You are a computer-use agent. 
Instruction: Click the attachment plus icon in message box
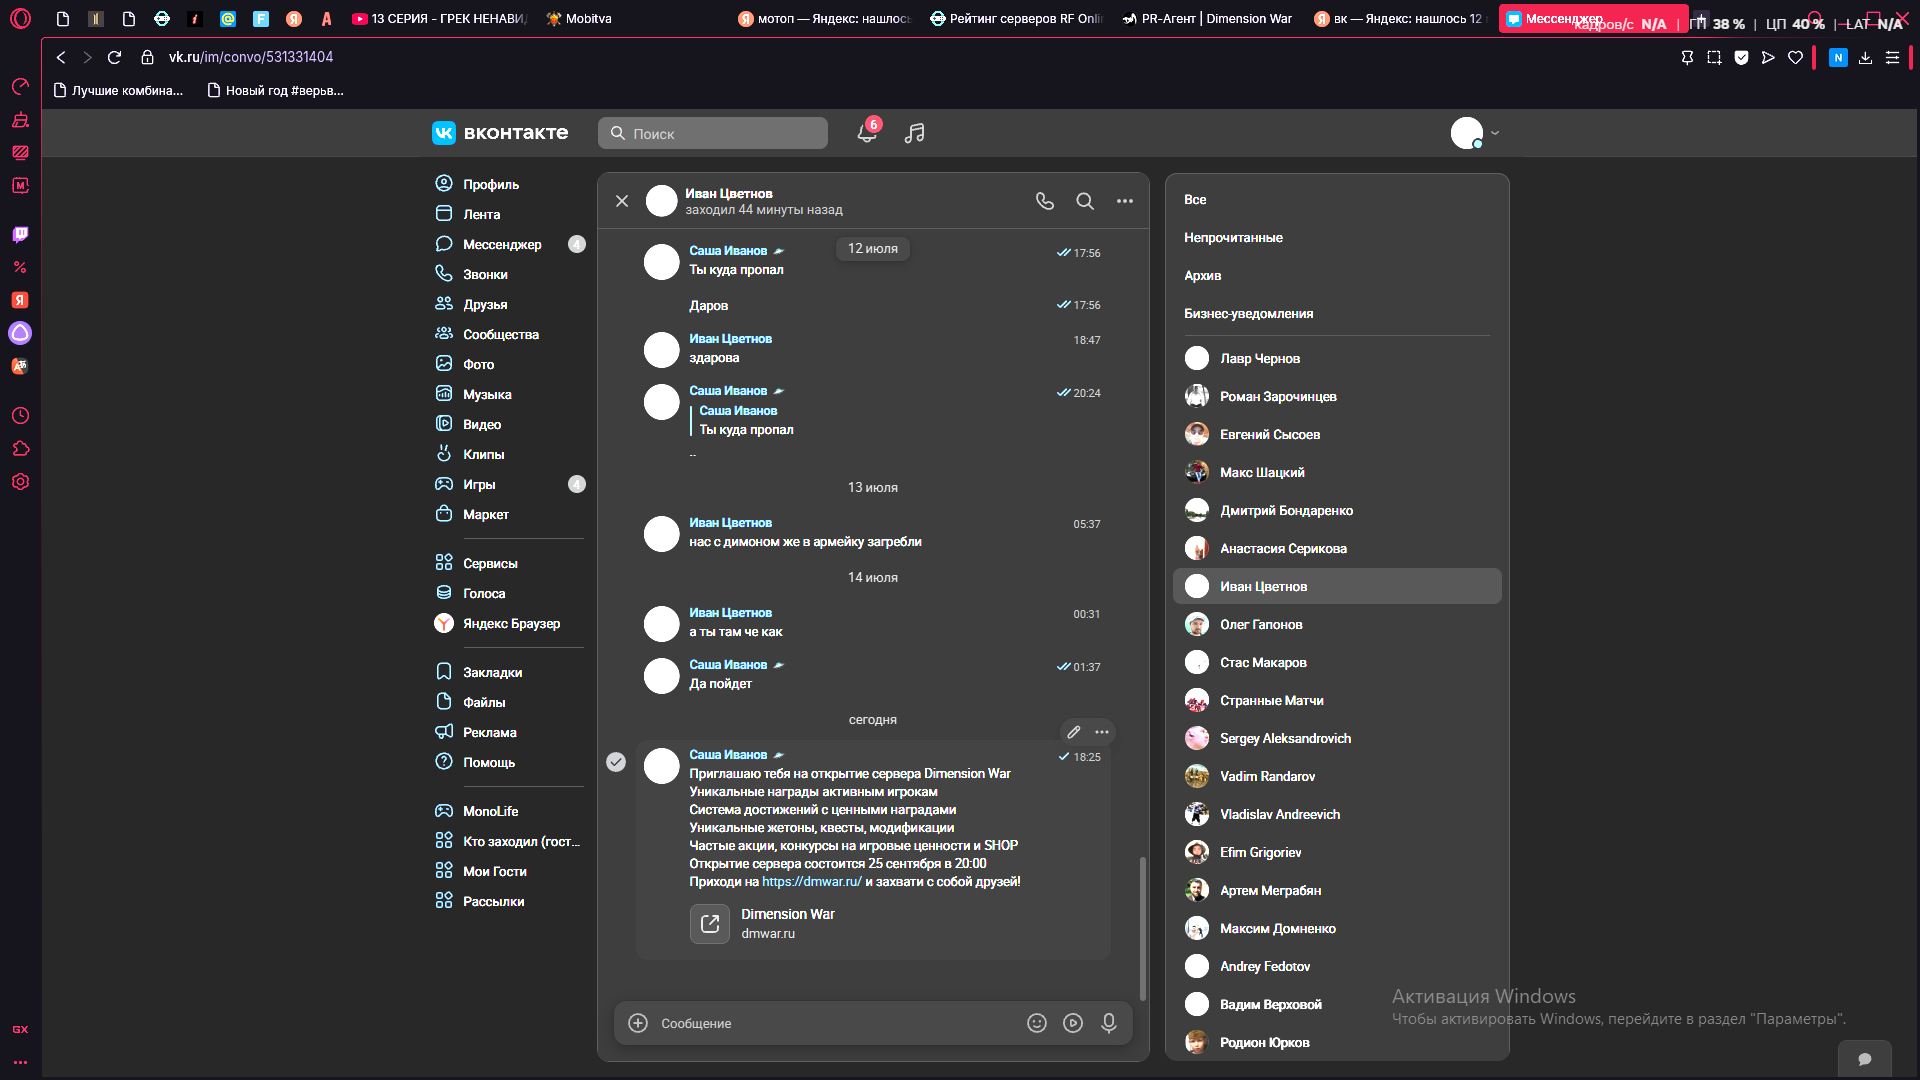[x=638, y=1023]
